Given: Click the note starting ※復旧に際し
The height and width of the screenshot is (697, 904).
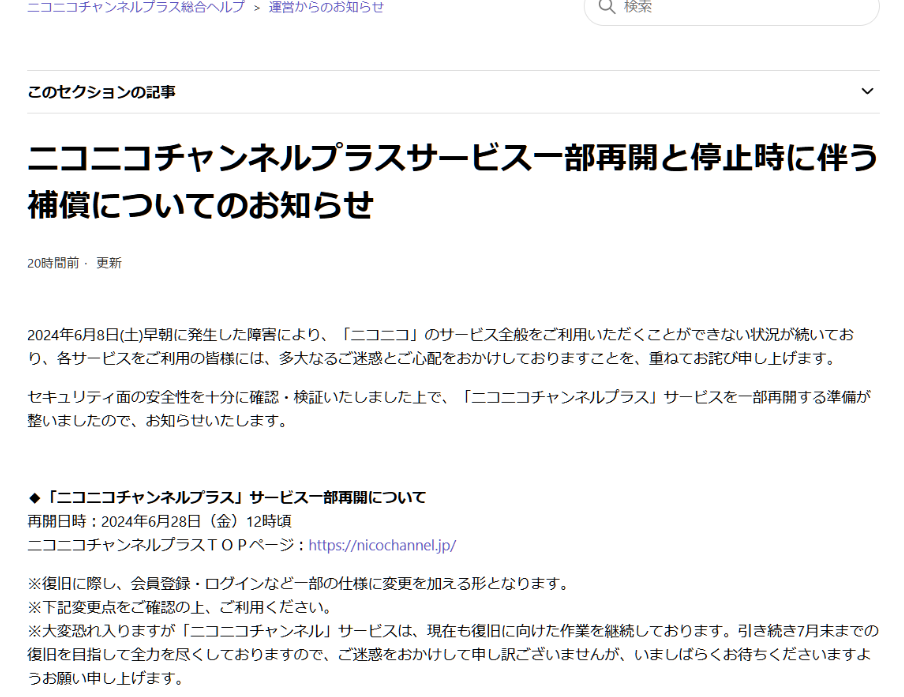Looking at the screenshot, I should click(298, 583).
